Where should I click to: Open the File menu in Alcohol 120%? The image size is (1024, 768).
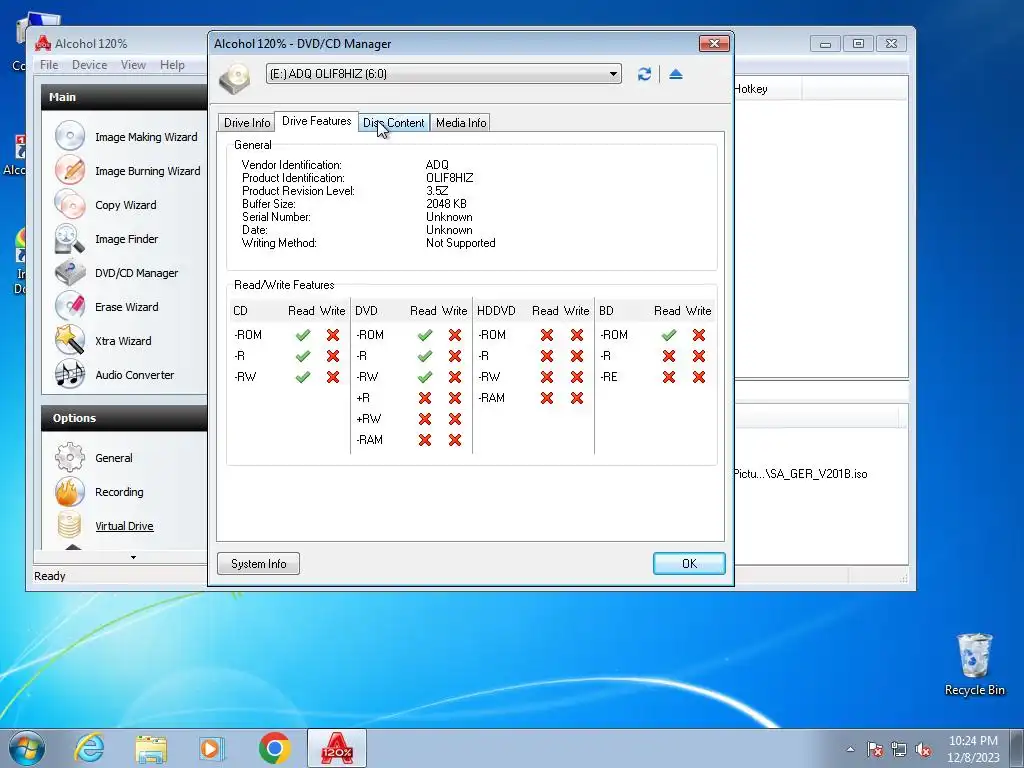click(x=49, y=65)
